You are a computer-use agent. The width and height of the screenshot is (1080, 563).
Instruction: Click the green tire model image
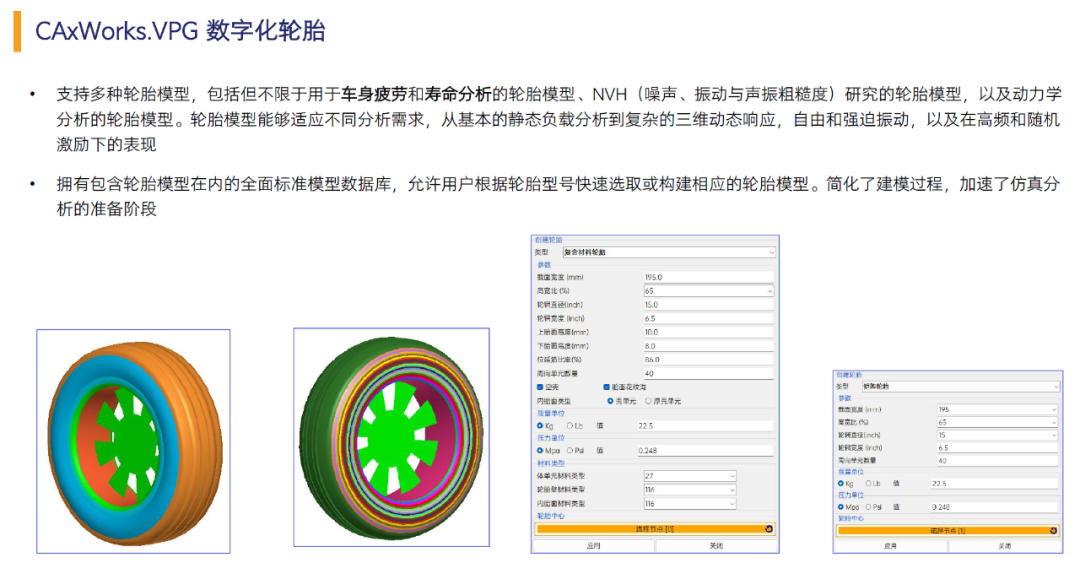click(392, 438)
